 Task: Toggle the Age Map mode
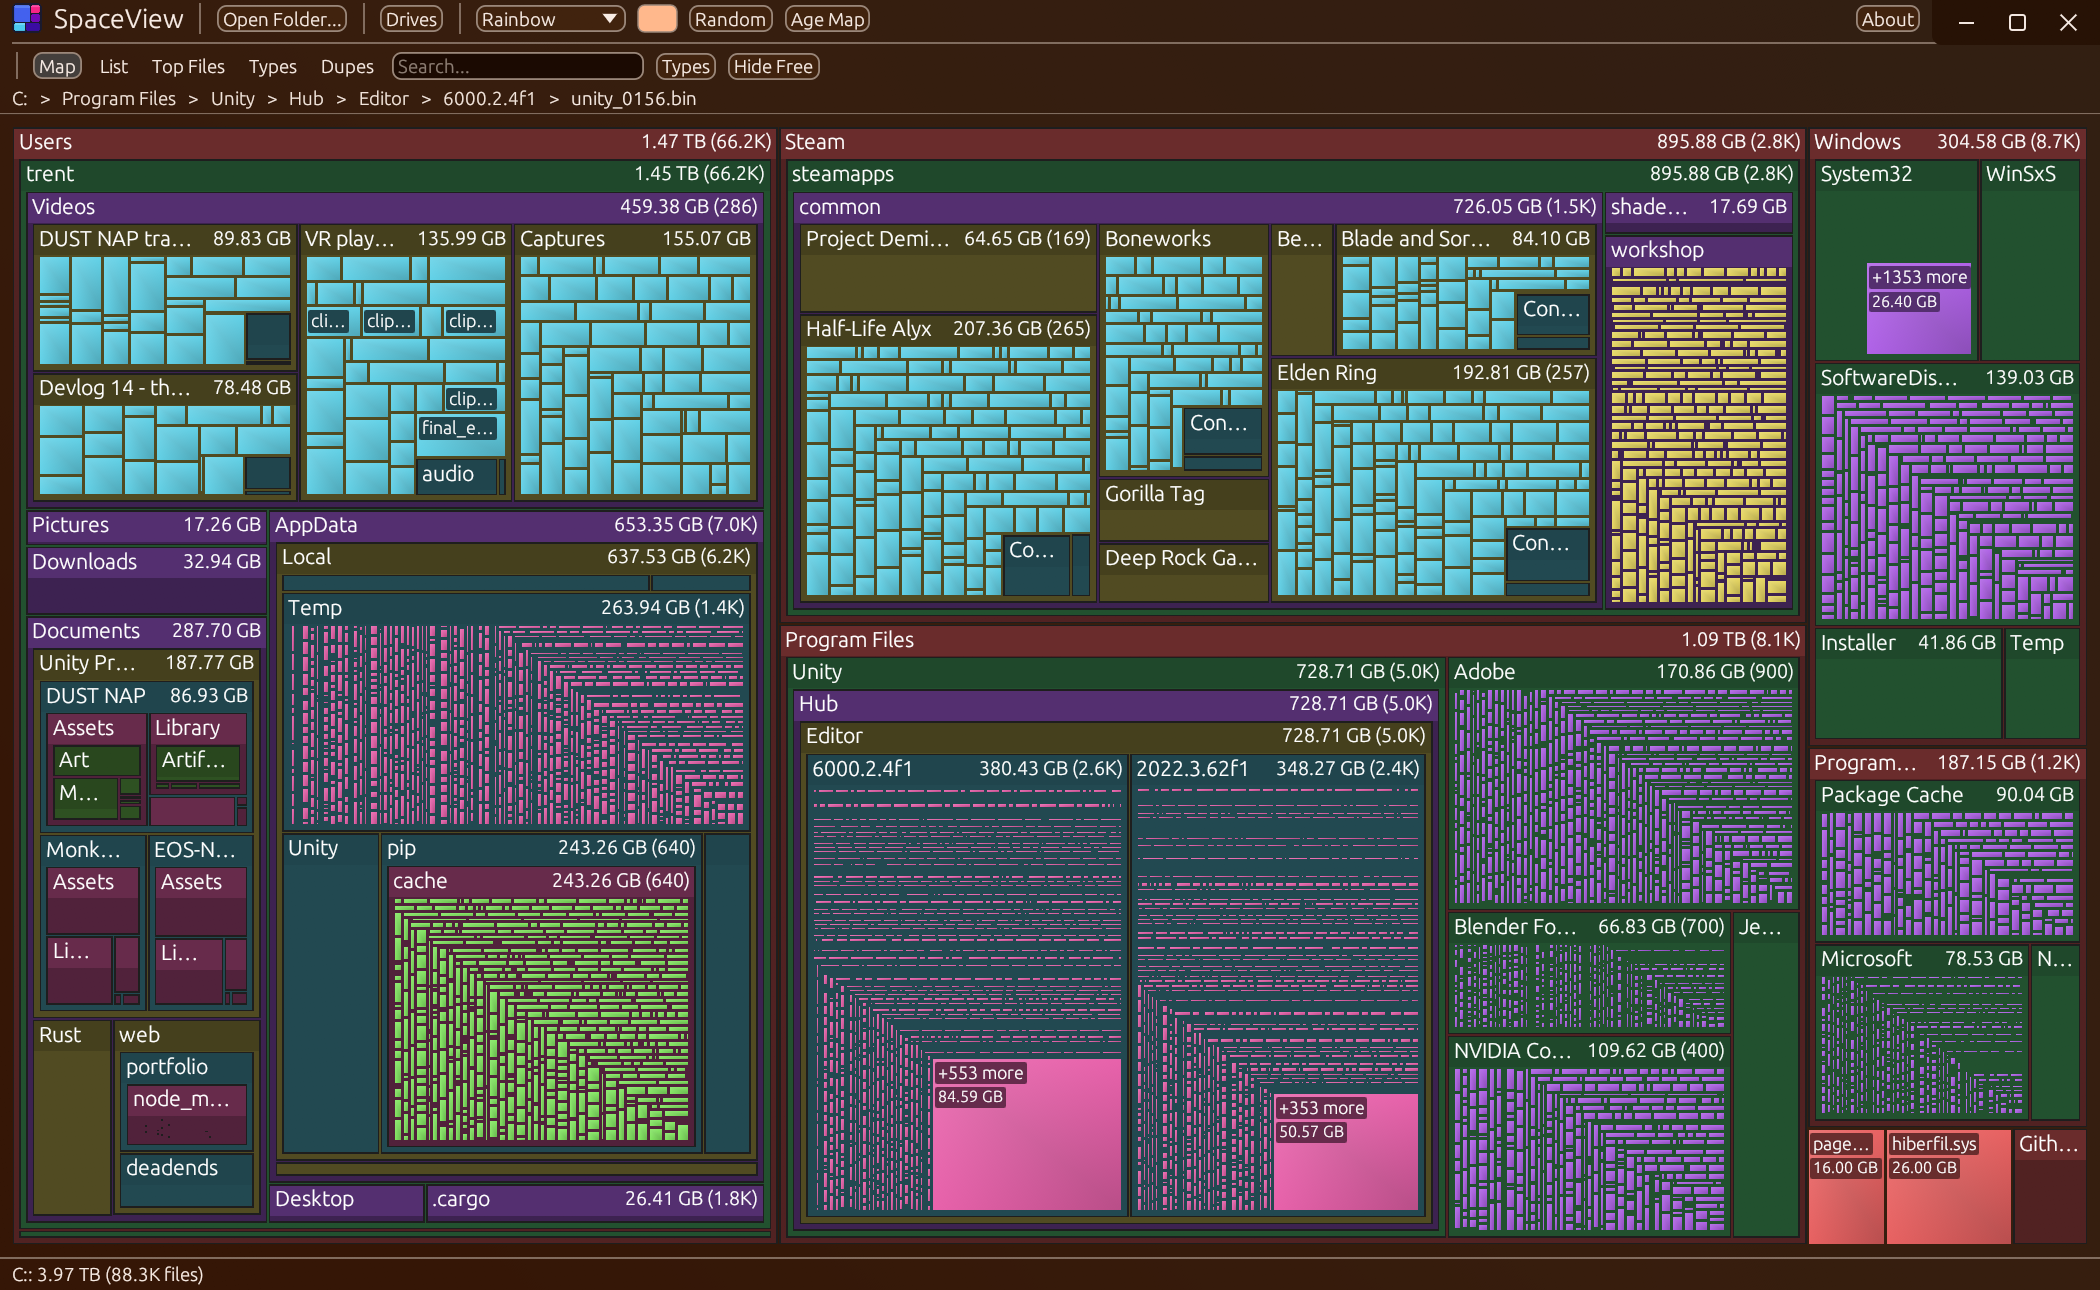(827, 19)
